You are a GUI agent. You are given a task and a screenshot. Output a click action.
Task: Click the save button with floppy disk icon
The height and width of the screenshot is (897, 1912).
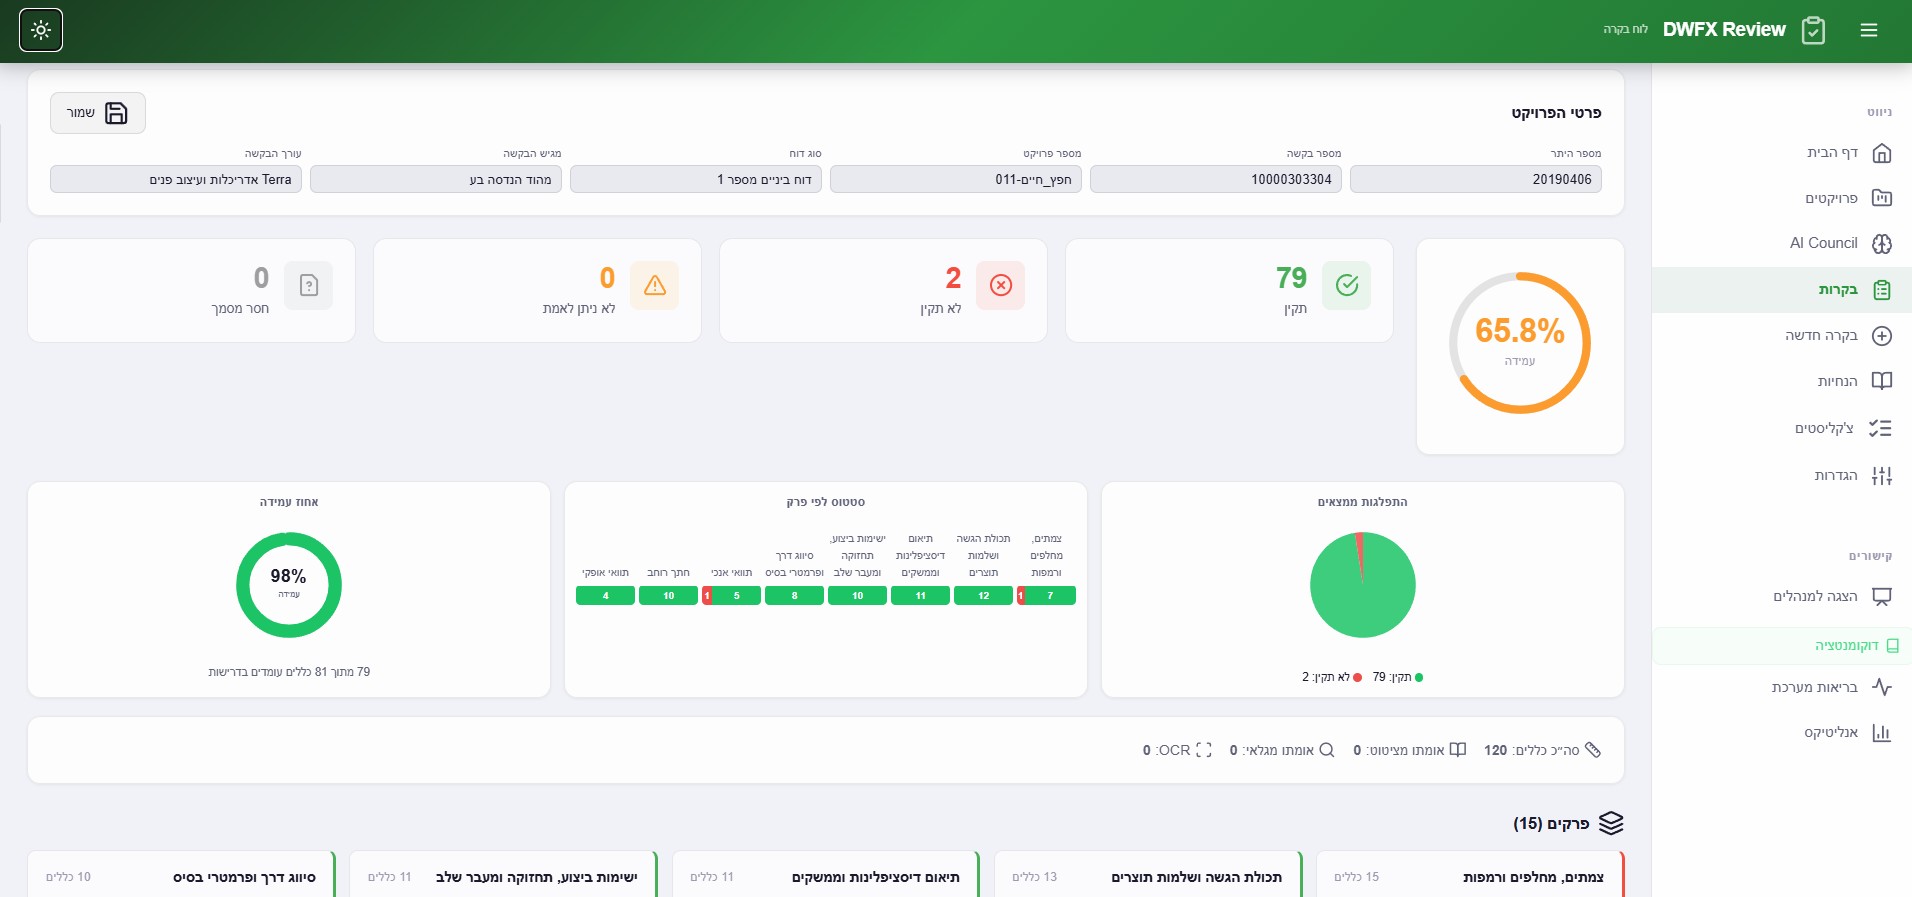click(98, 113)
